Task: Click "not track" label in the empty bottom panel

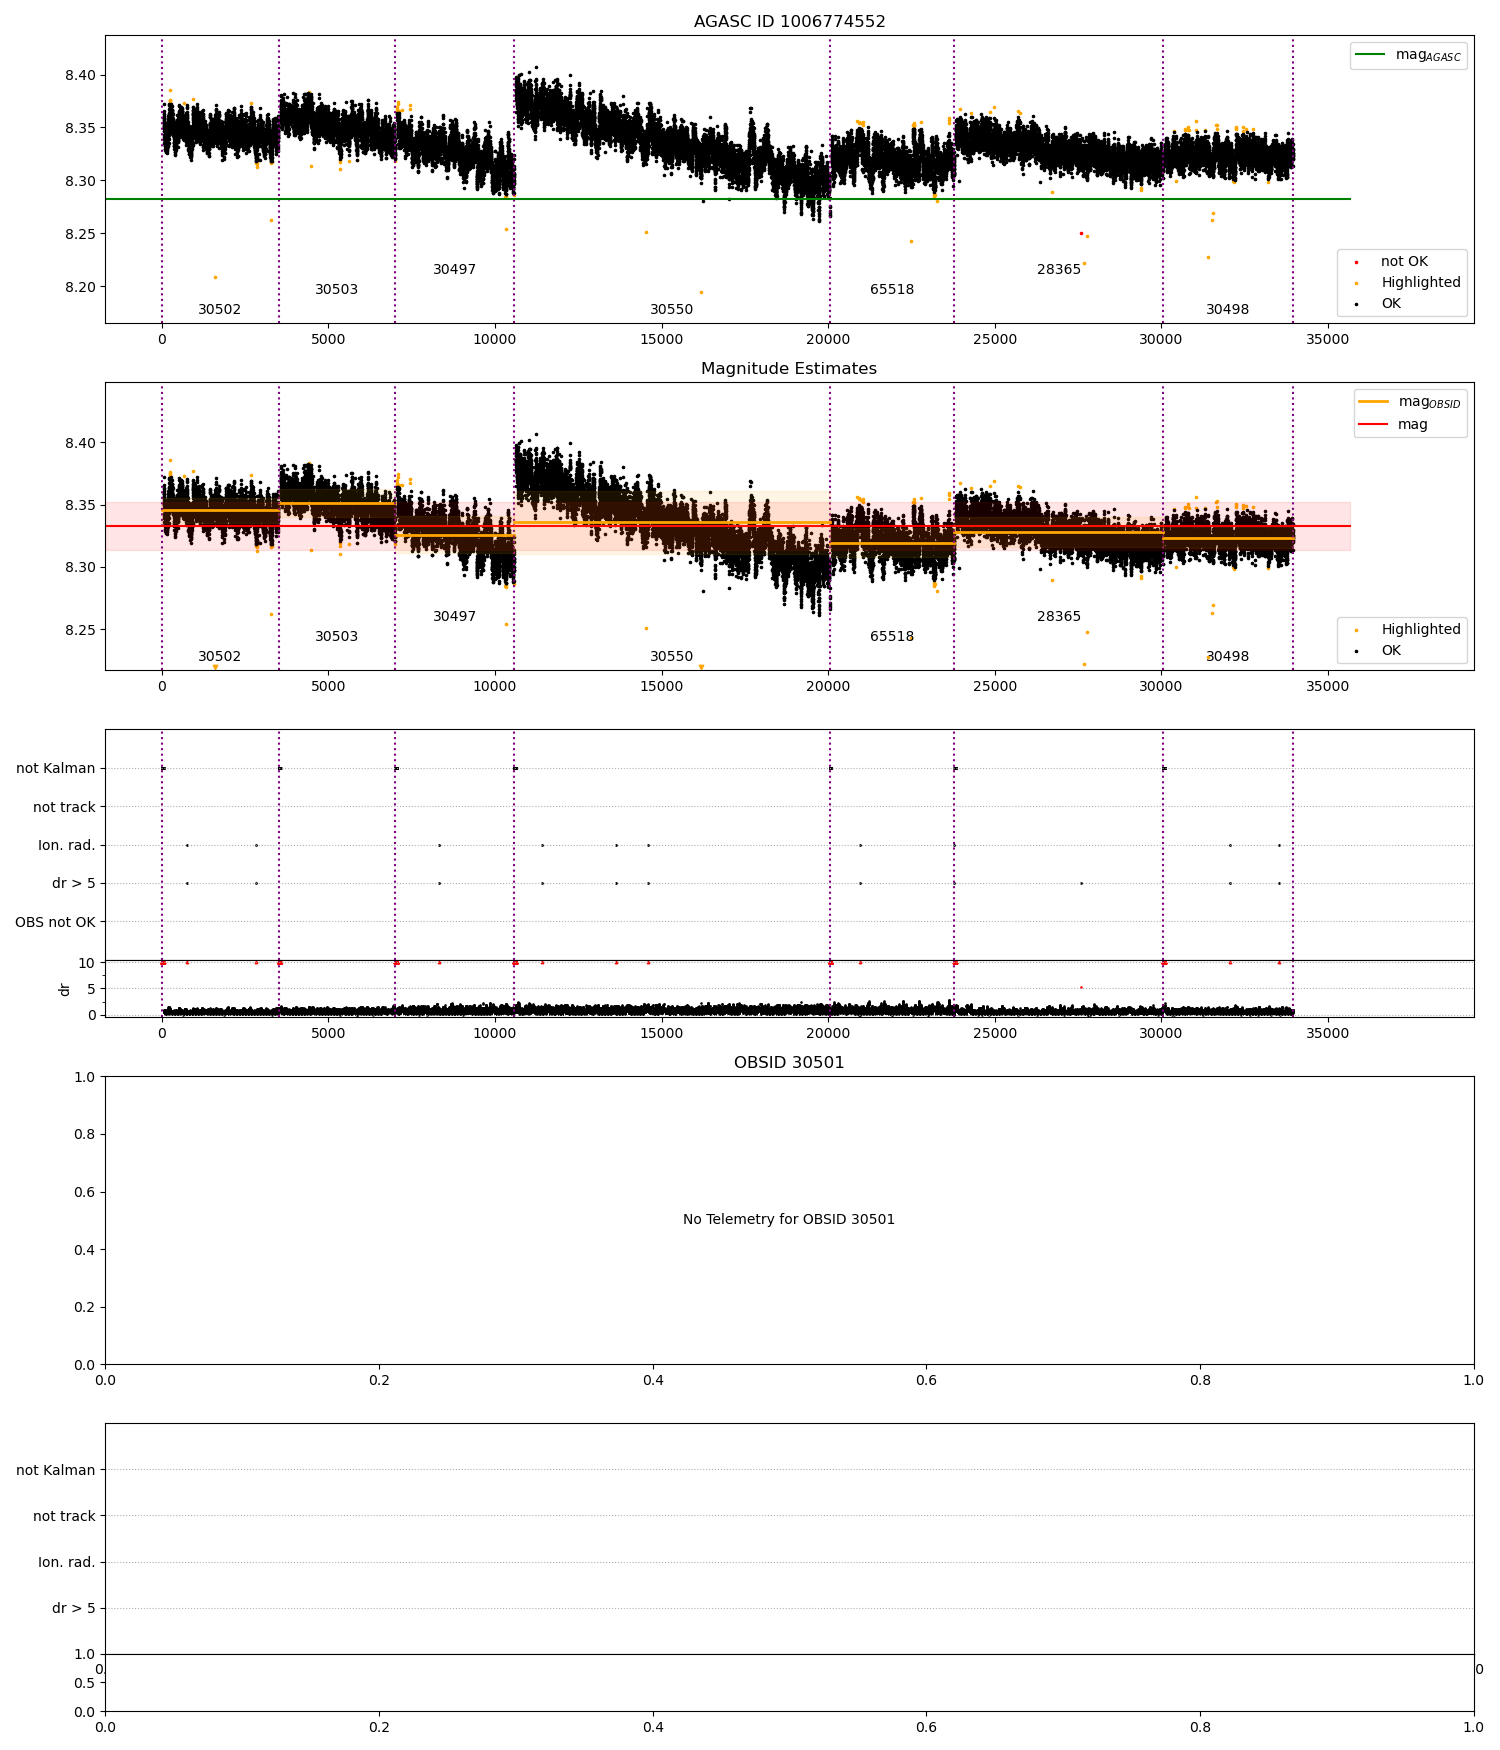Action: 64,1516
